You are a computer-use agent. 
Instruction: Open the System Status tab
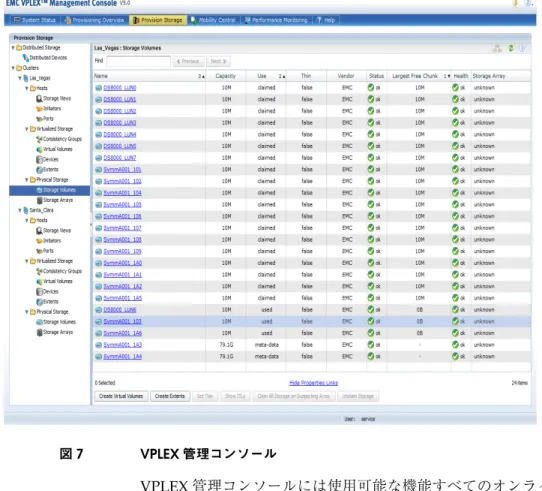point(35,20)
